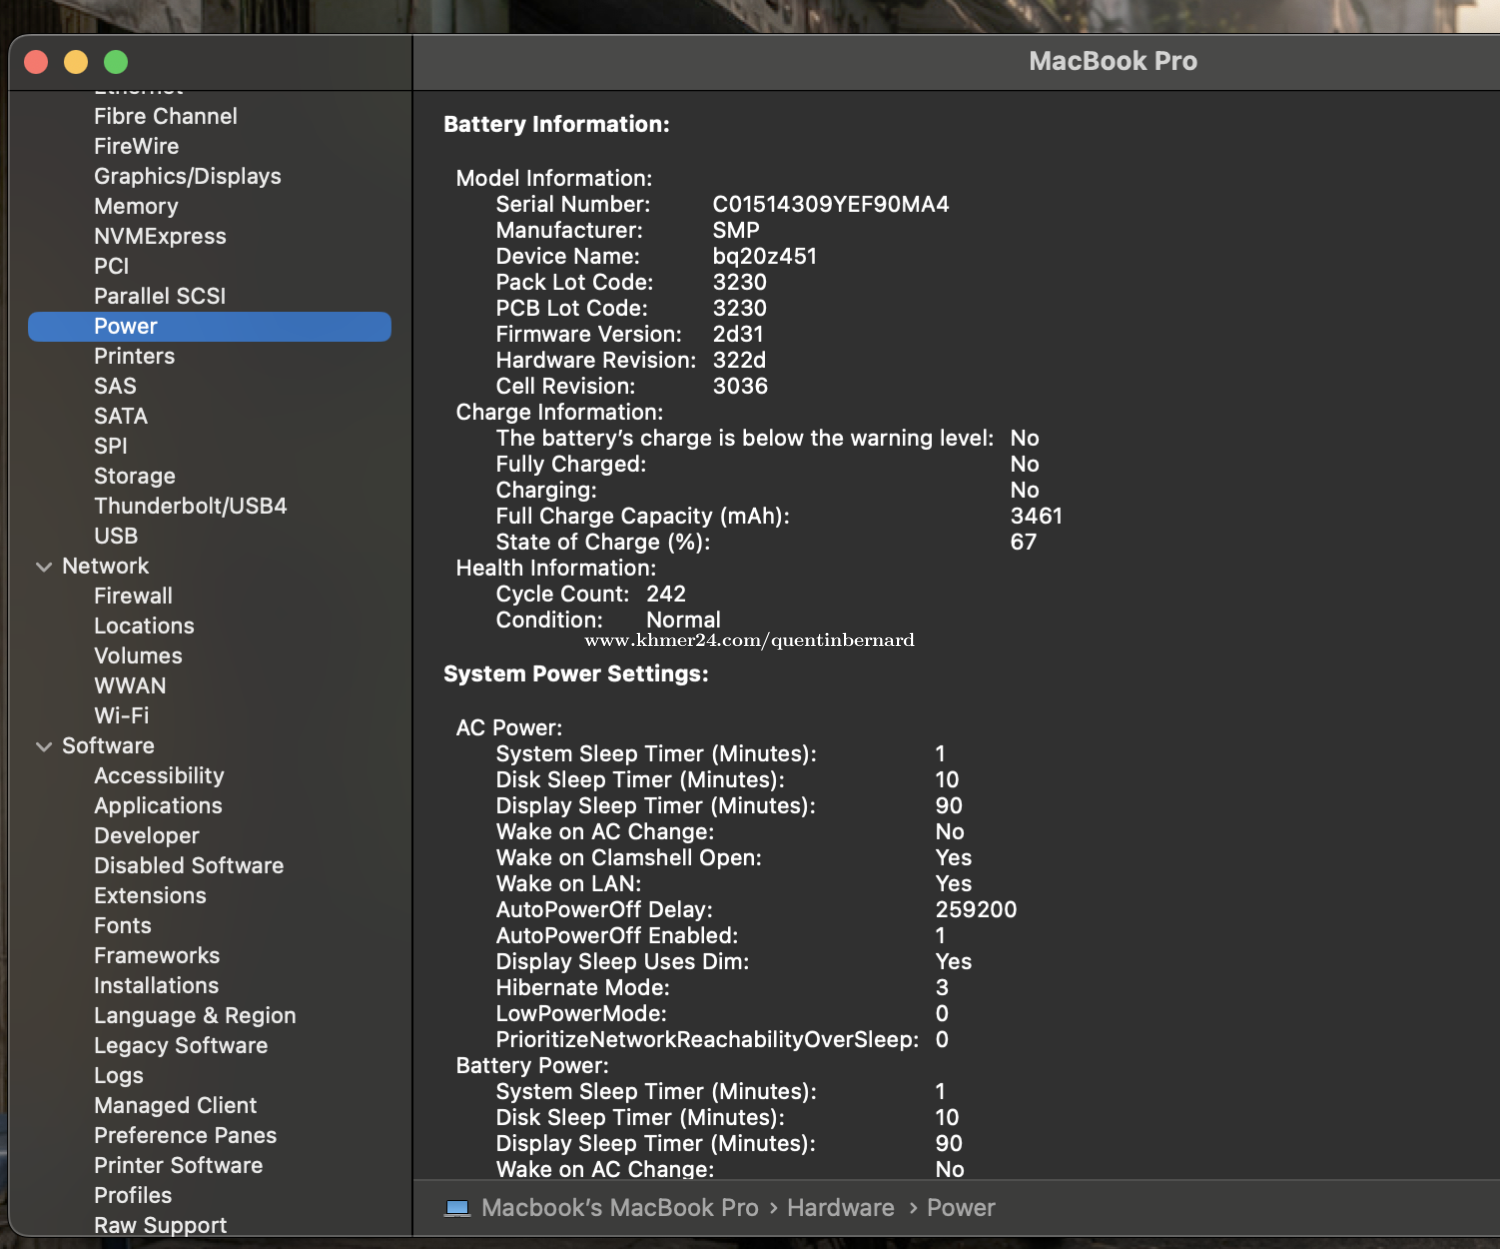
Task: Click the Hardware Revision value 322d
Action: pyautogui.click(x=740, y=360)
